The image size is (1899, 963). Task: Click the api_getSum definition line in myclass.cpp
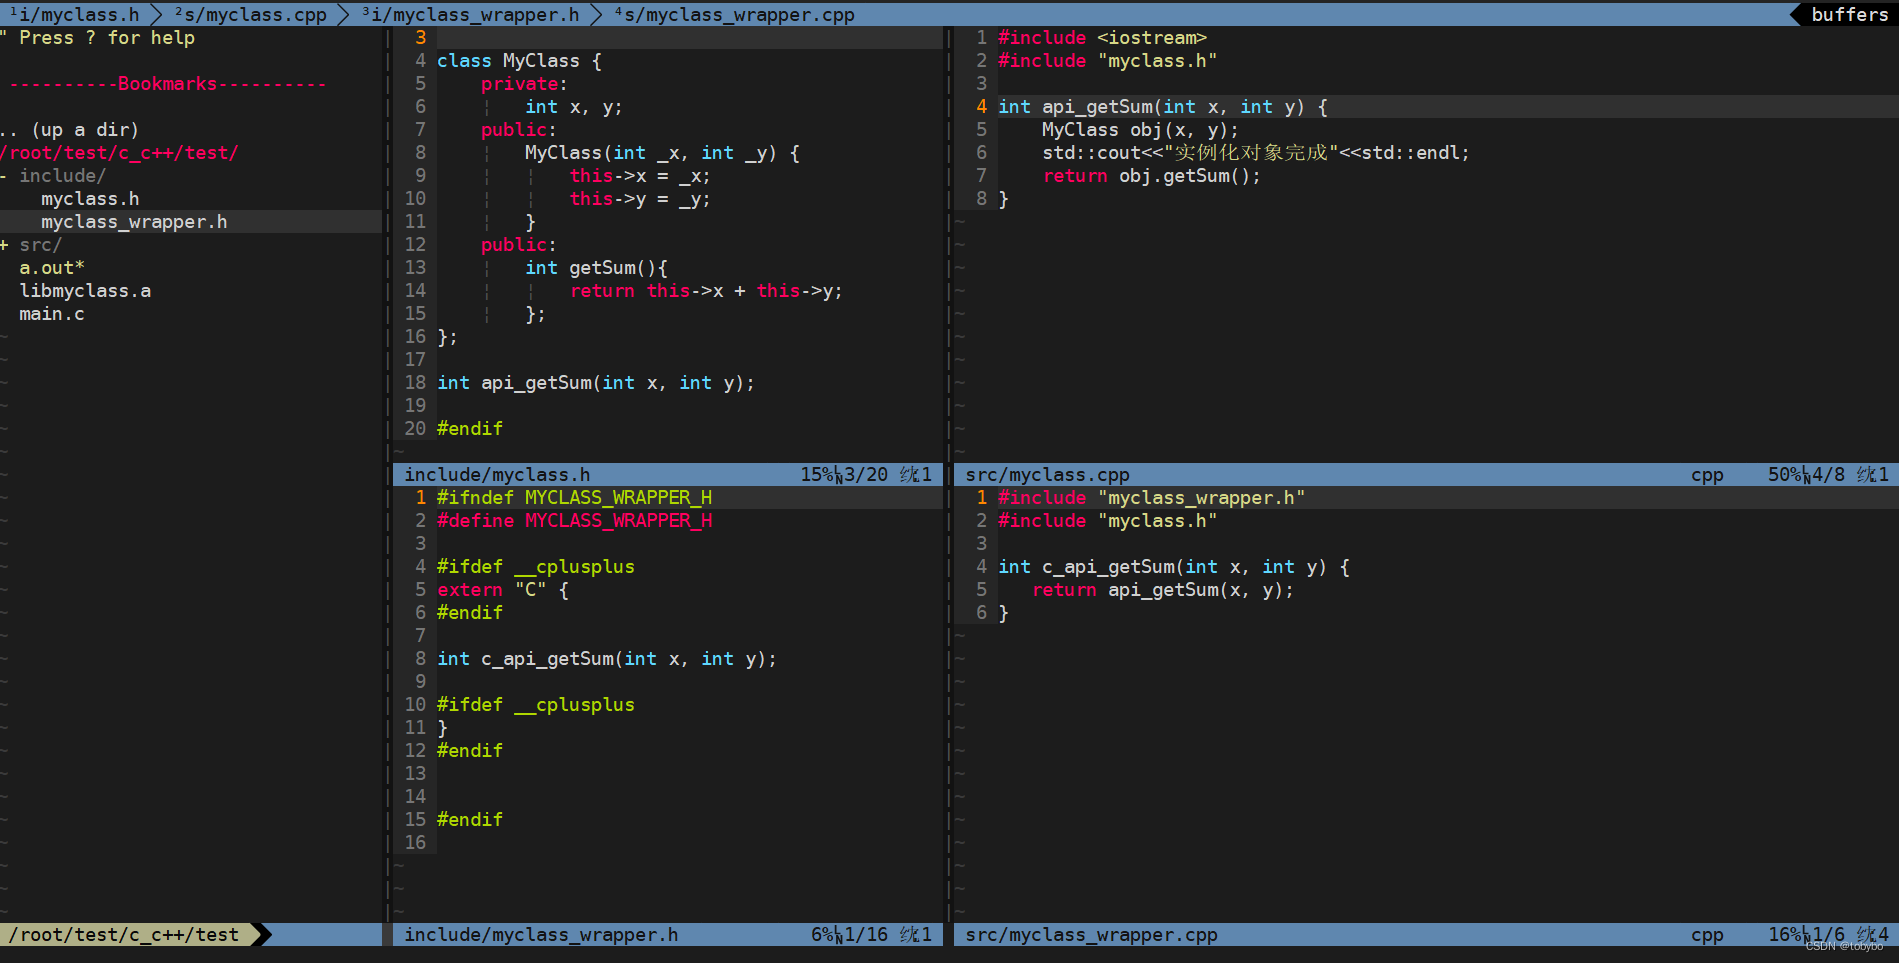click(x=1163, y=107)
